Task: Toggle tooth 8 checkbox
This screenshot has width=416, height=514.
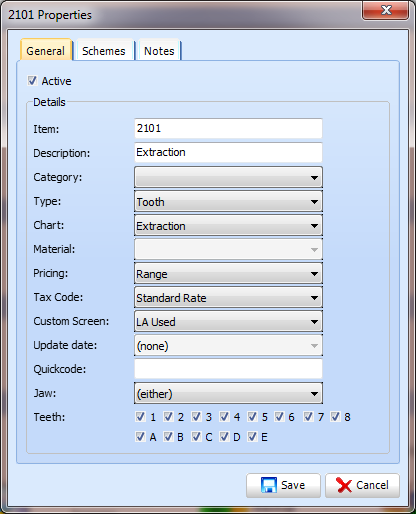Action: point(335,416)
